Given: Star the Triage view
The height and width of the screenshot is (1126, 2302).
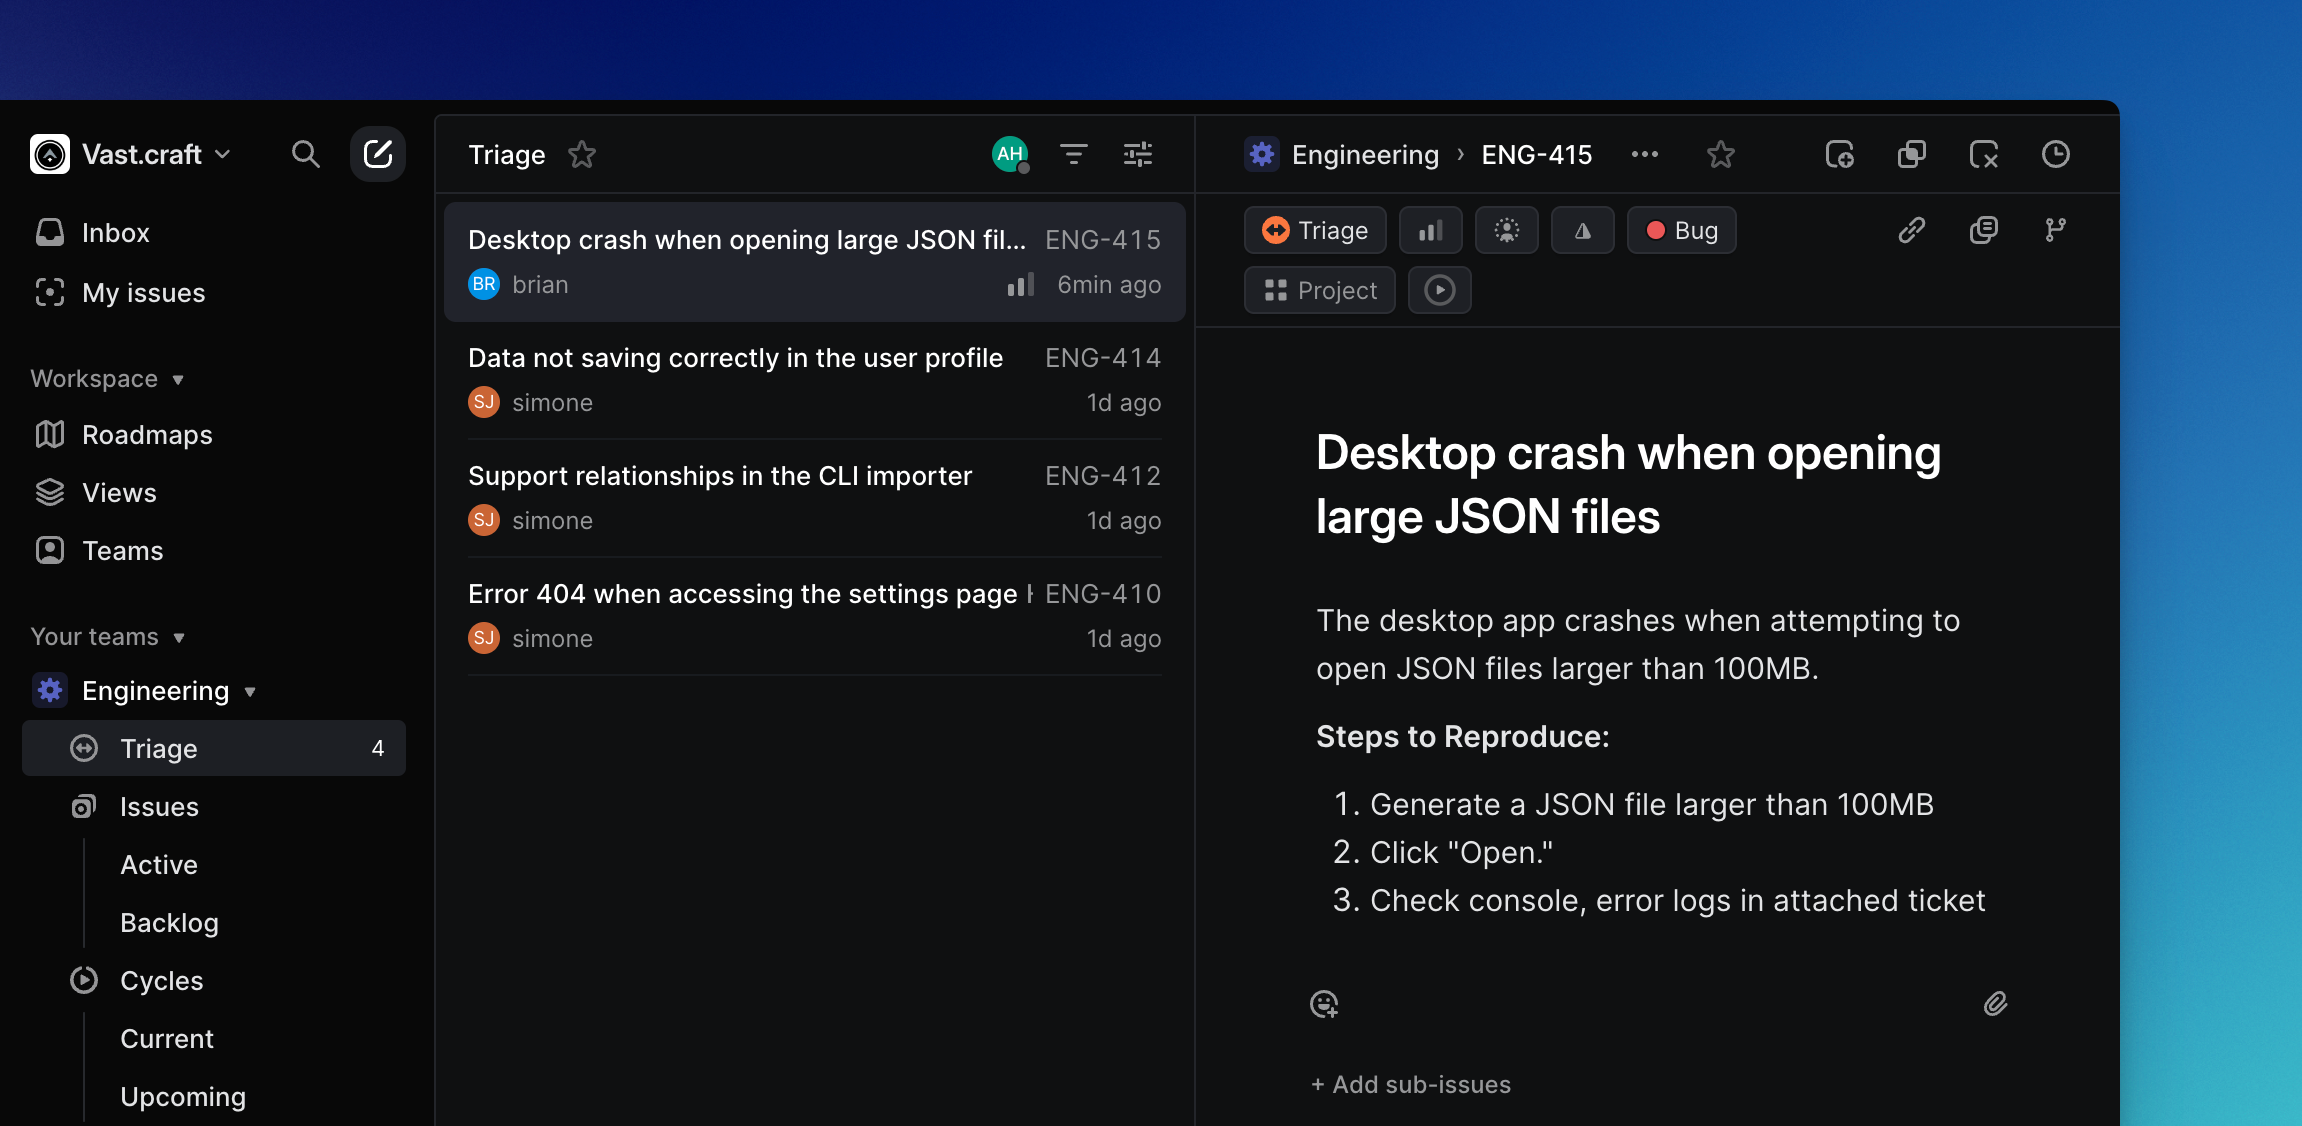Looking at the screenshot, I should click(x=582, y=154).
